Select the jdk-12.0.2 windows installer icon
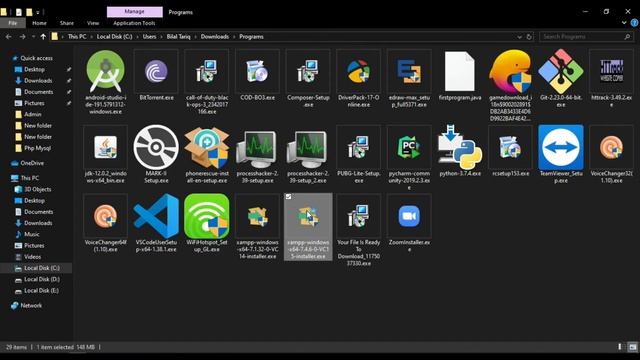640x360 pixels. (x=105, y=147)
